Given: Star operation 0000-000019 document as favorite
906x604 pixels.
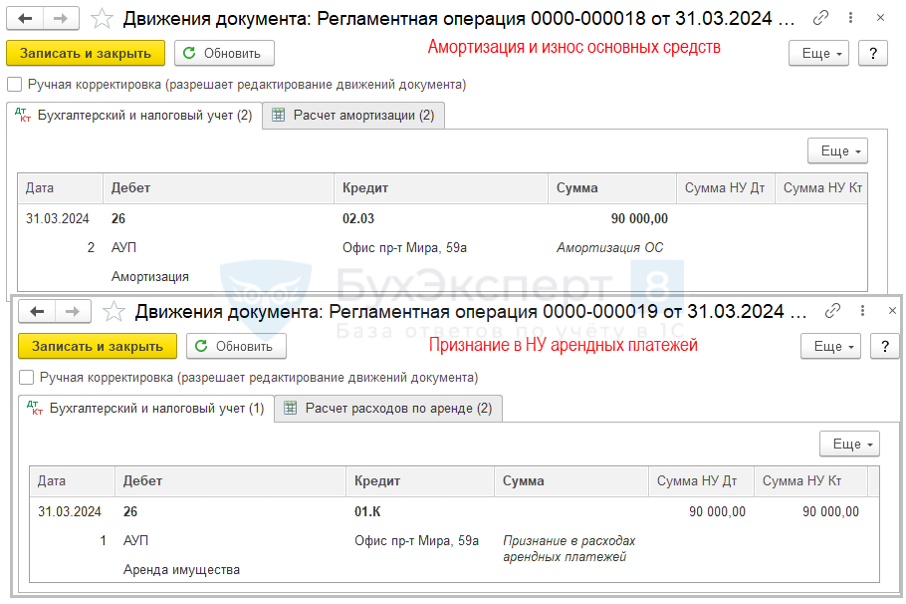Looking at the screenshot, I should point(114,311).
